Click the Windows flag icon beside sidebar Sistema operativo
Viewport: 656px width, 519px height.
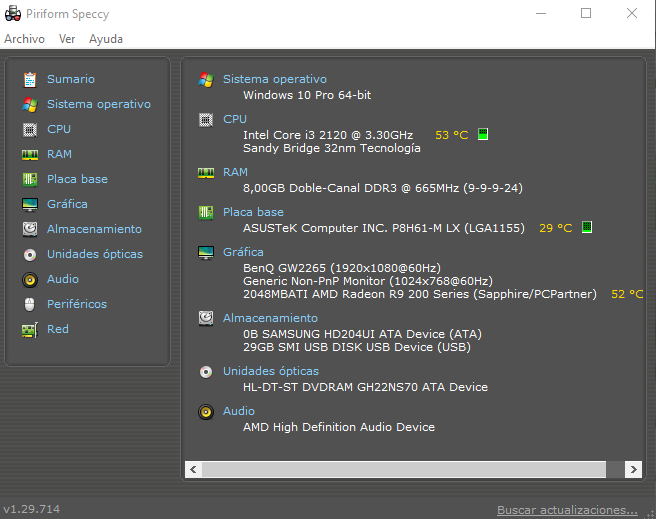(x=30, y=105)
